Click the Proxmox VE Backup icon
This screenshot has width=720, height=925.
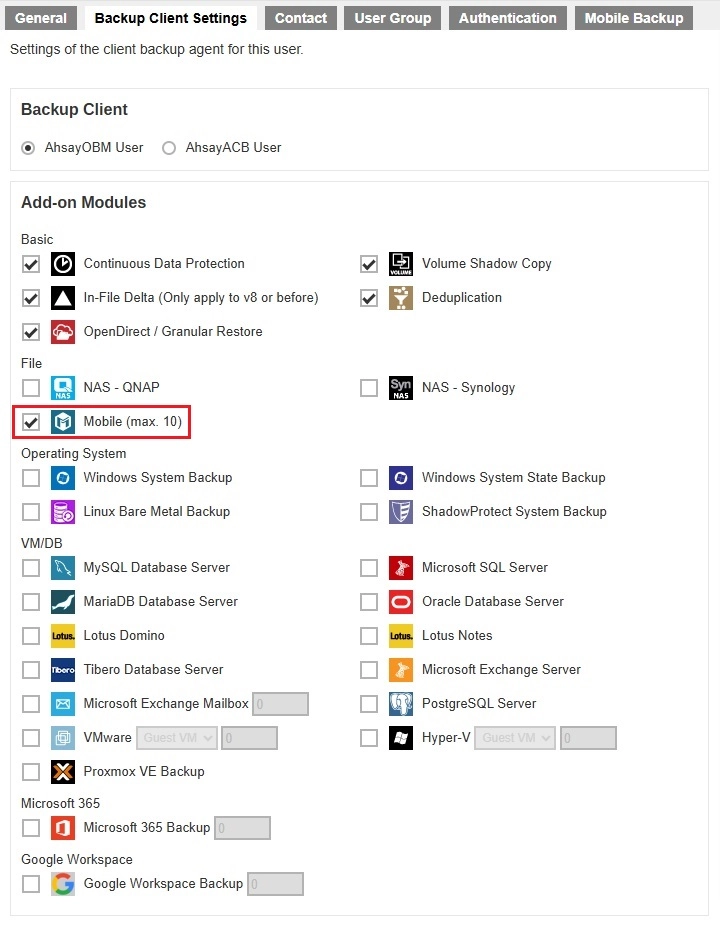point(62,772)
